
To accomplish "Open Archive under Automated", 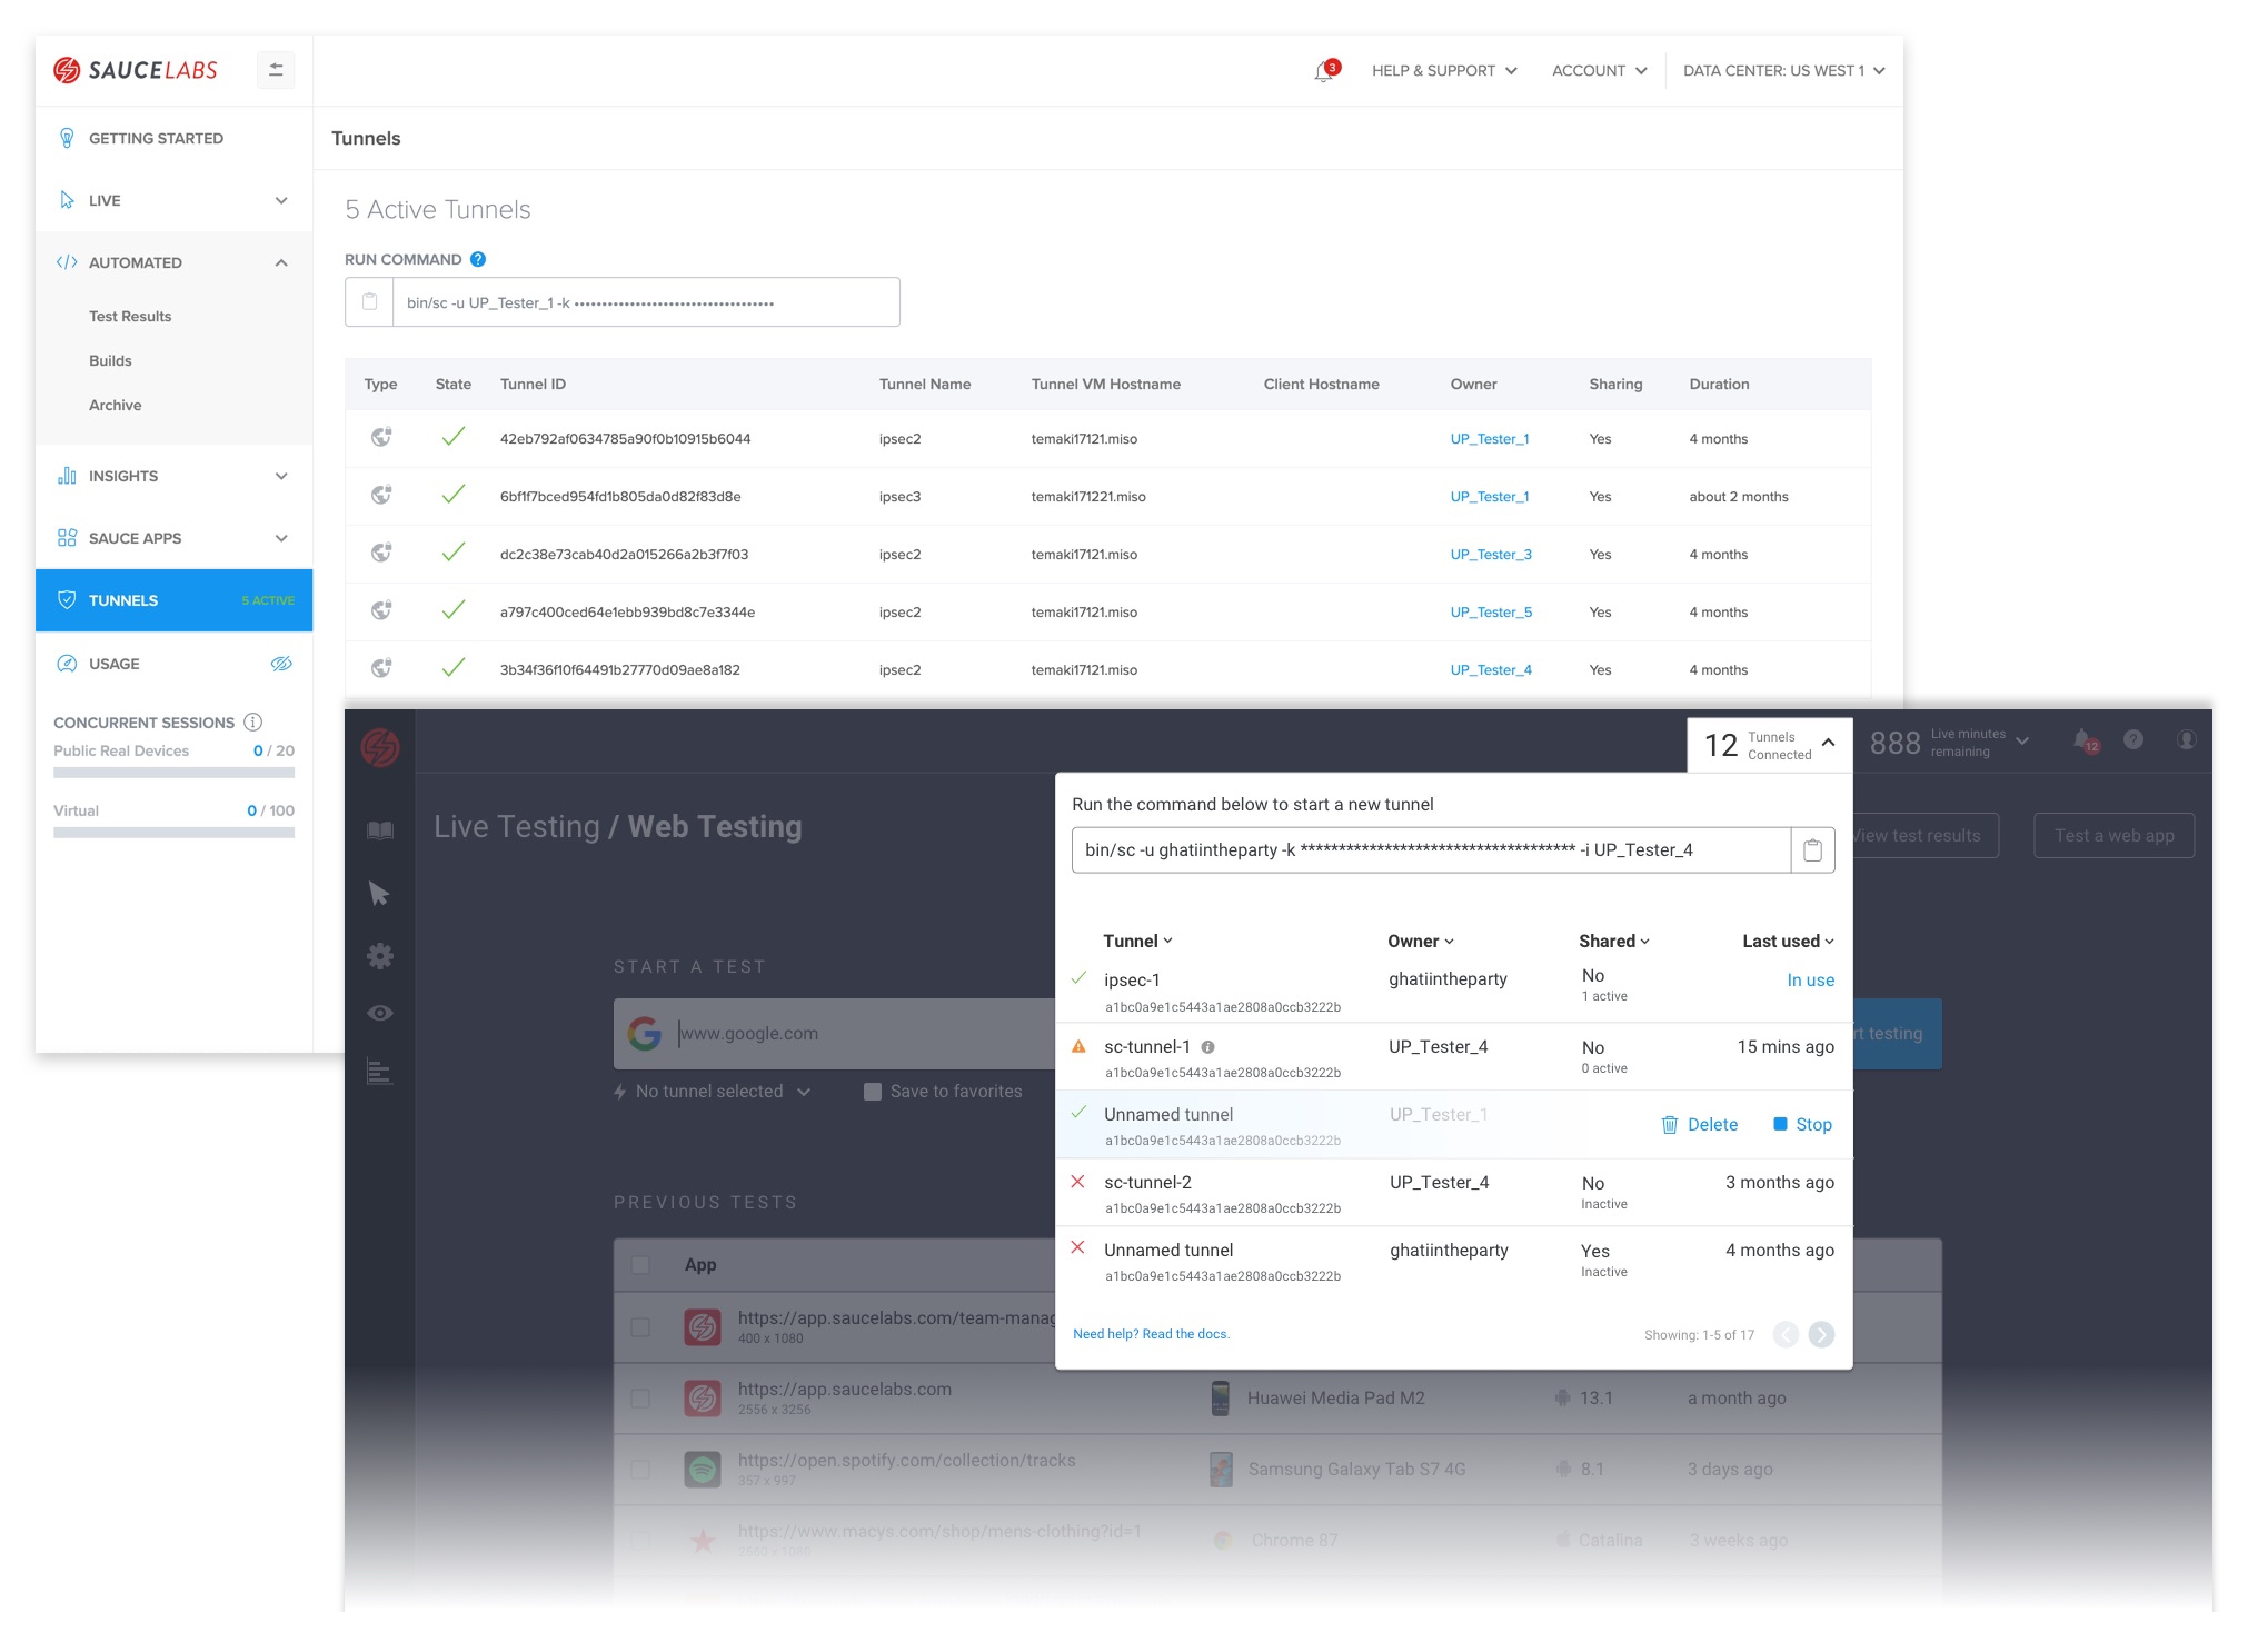I will point(115,405).
